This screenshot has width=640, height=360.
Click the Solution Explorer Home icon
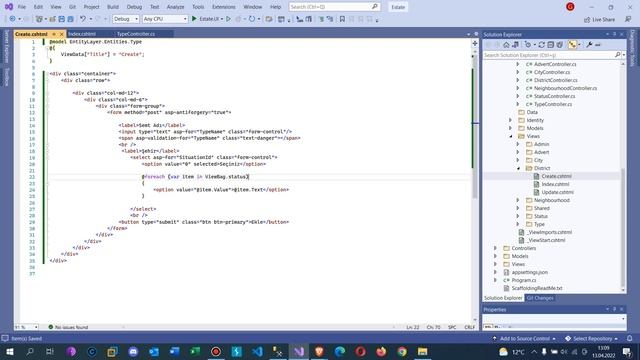coord(507,45)
